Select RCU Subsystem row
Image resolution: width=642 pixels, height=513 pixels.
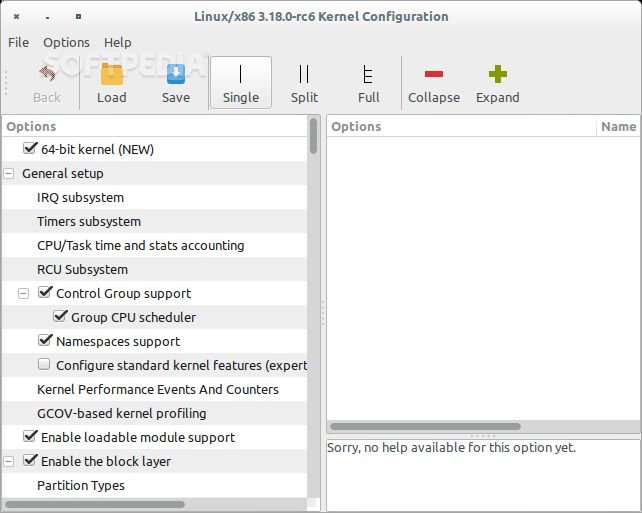point(154,269)
